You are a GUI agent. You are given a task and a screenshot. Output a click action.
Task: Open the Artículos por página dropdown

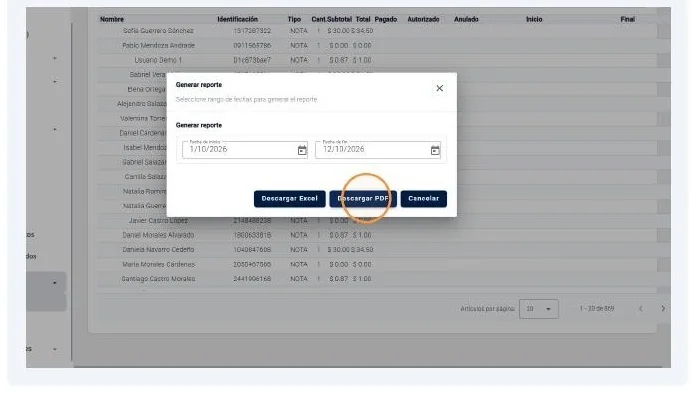coord(539,309)
